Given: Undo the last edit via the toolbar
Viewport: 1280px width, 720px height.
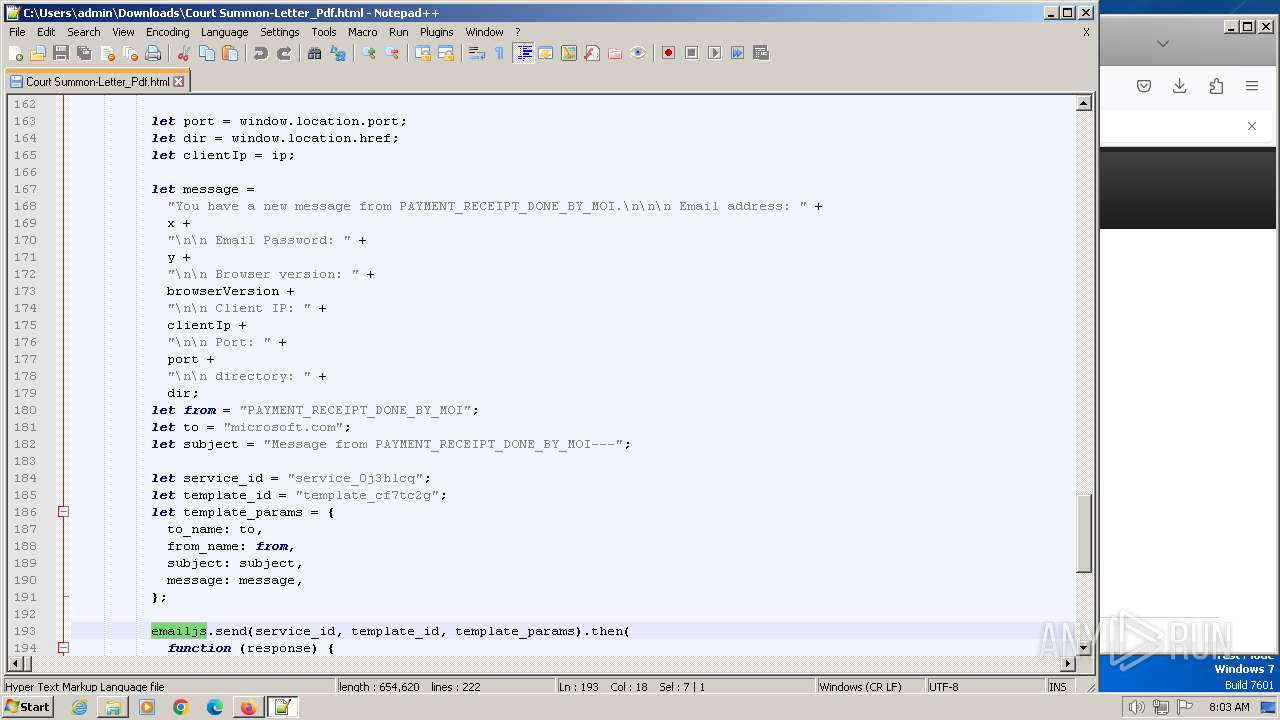Looking at the screenshot, I should coord(261,53).
